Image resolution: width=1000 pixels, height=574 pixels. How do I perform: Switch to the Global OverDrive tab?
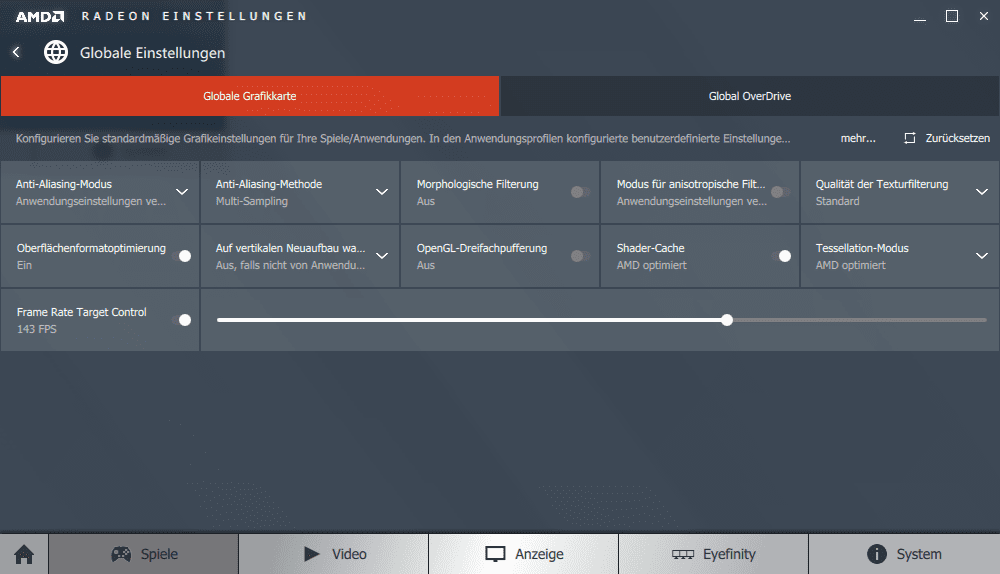tap(750, 96)
